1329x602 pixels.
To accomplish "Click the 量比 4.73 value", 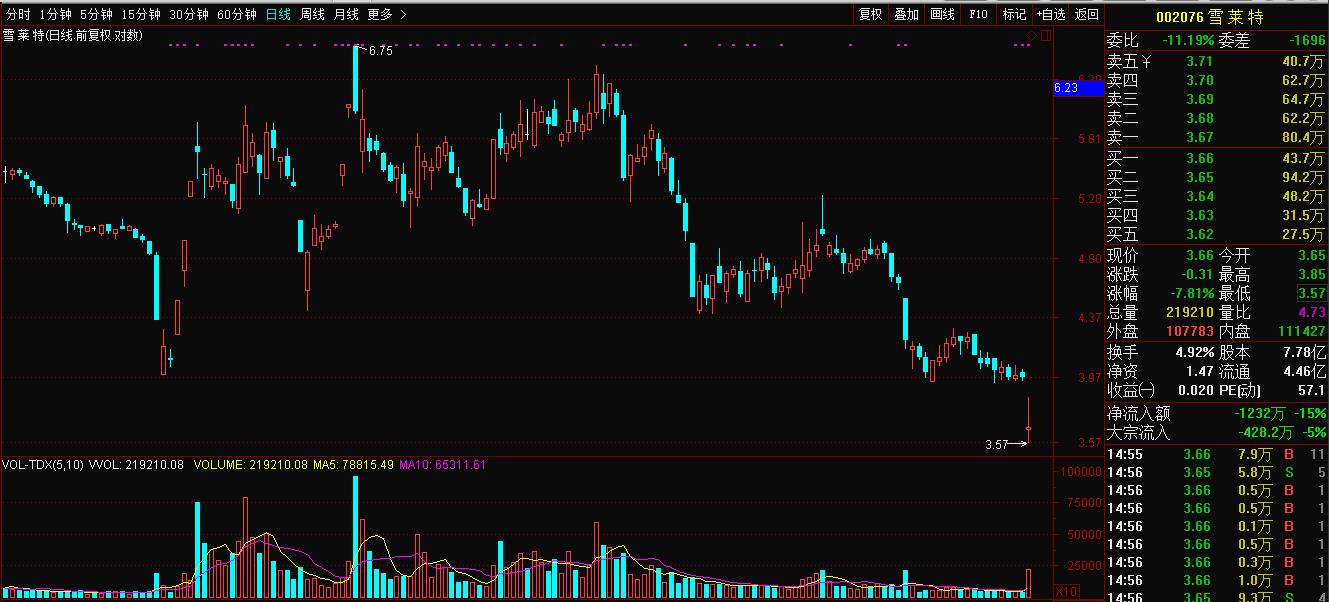I will coord(1310,312).
